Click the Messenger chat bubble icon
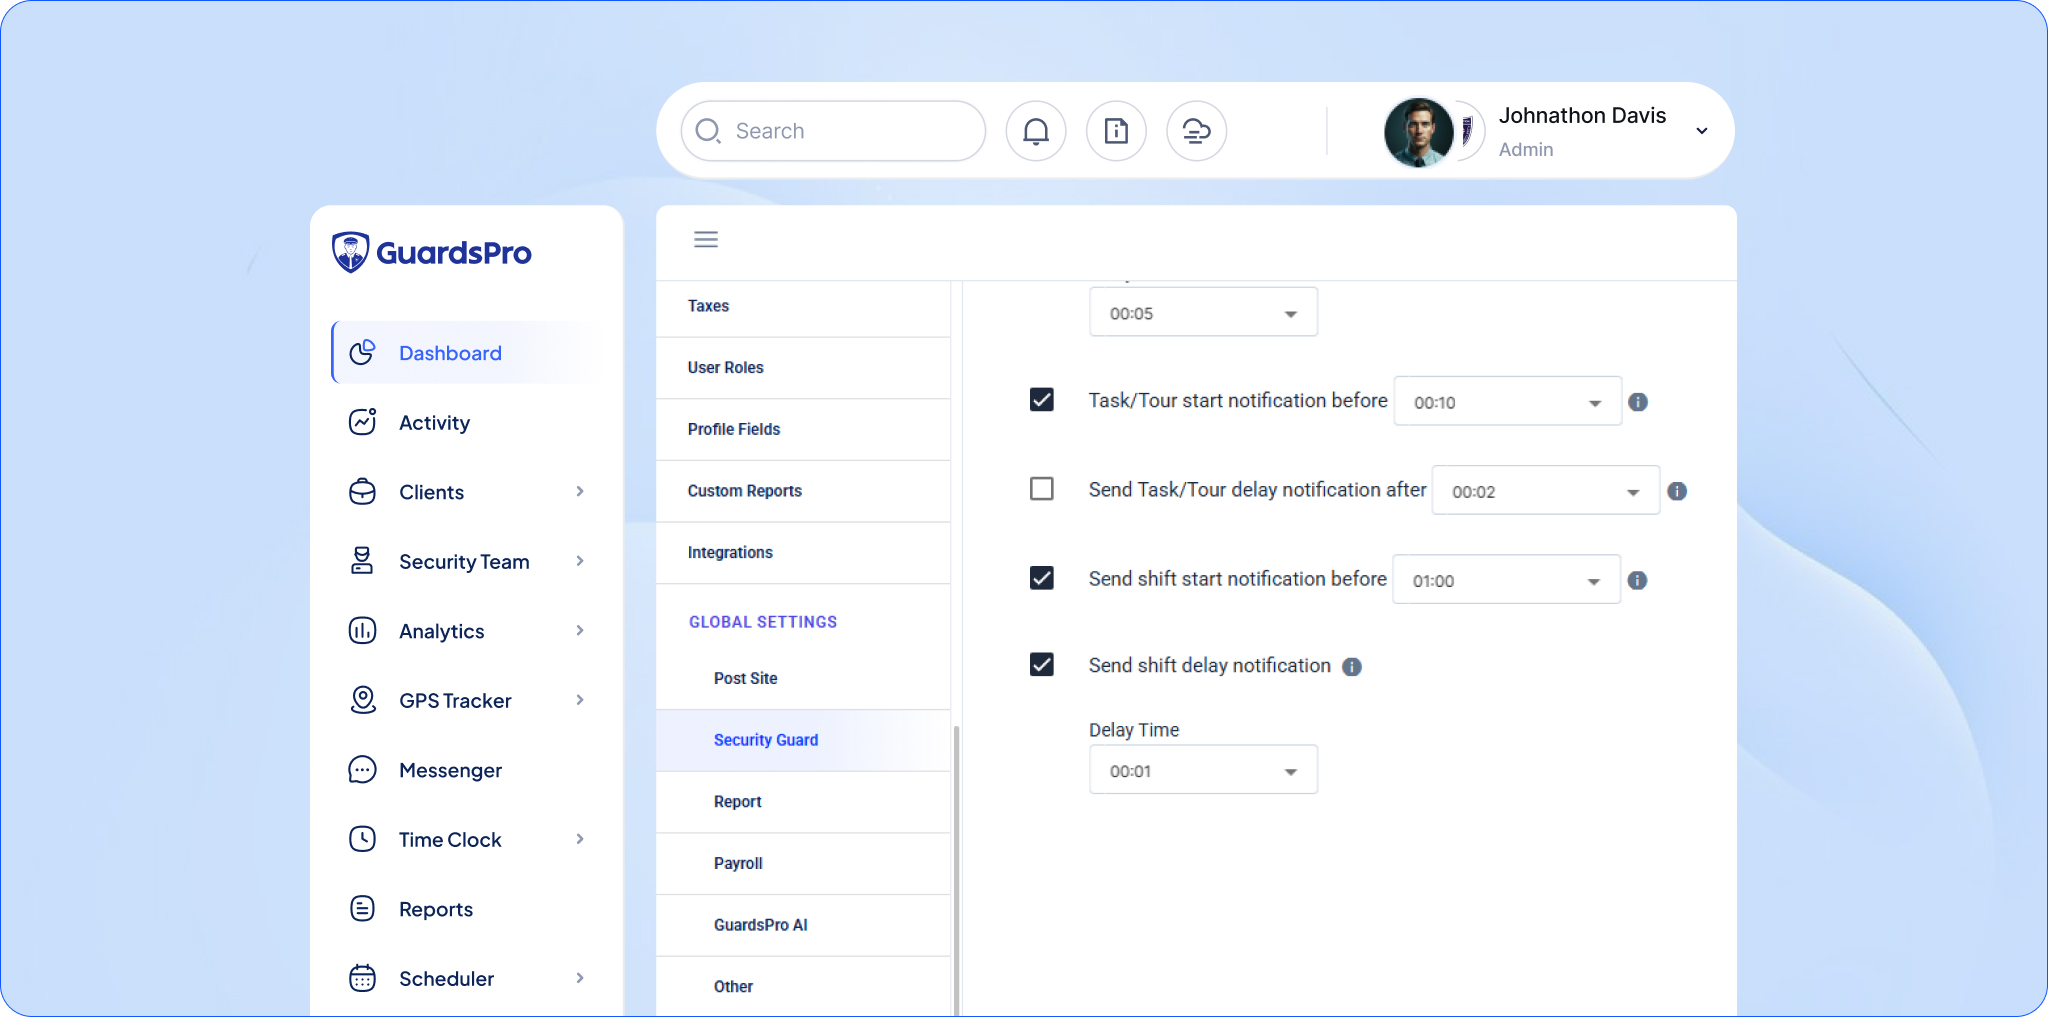The width and height of the screenshot is (2048, 1017). tap(362, 770)
